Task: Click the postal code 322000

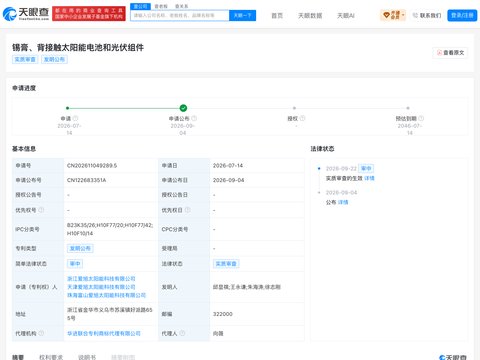Action: [223, 314]
